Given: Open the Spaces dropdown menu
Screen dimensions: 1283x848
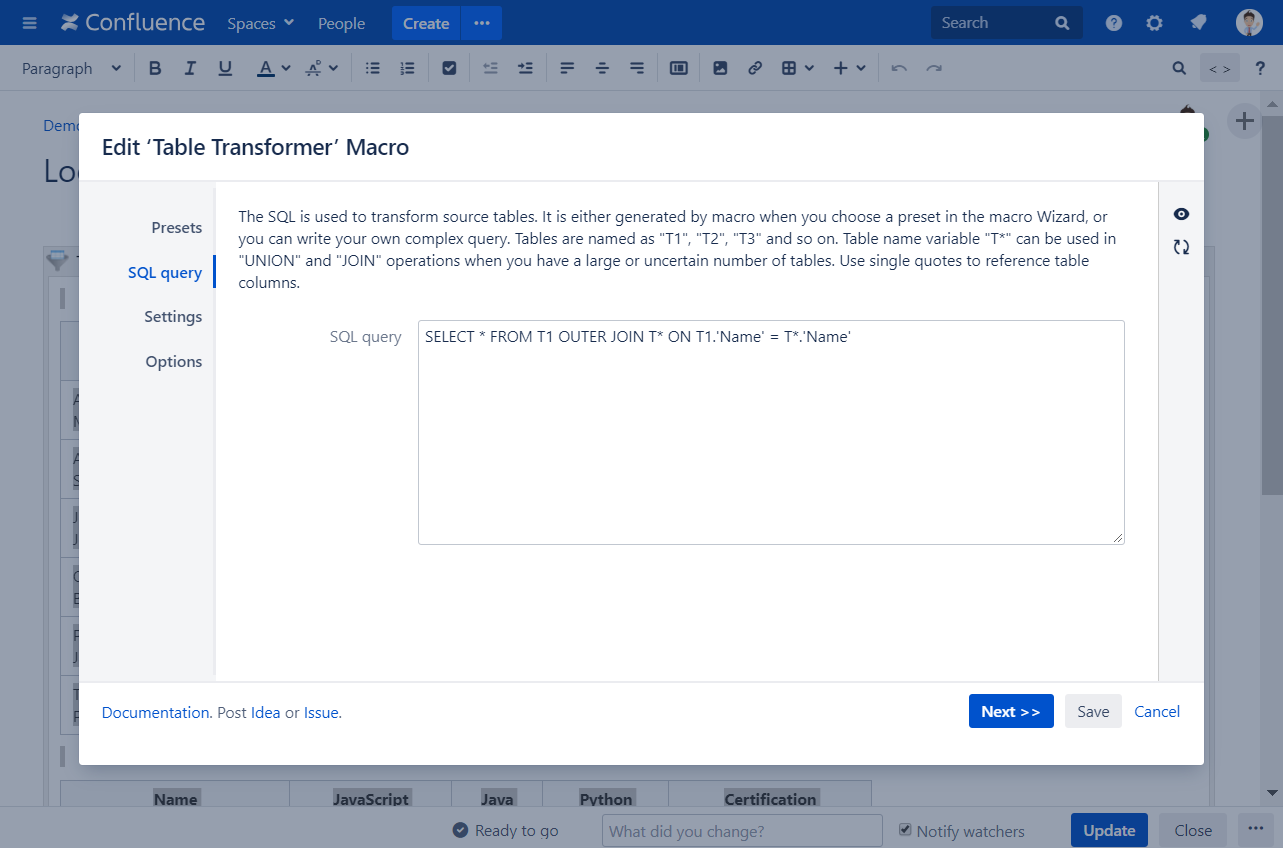Looking at the screenshot, I should tap(260, 23).
